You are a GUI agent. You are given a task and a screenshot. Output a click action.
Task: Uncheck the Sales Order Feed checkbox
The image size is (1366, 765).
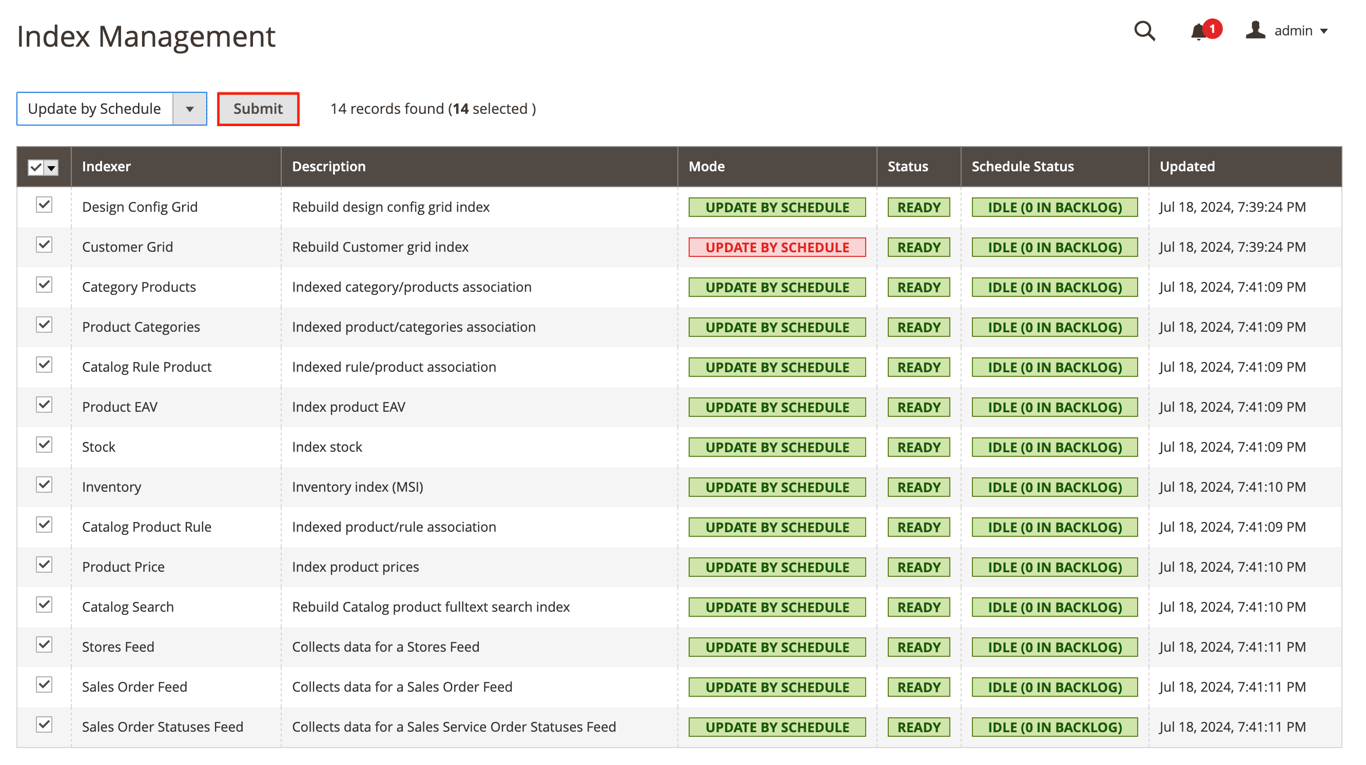click(x=44, y=684)
